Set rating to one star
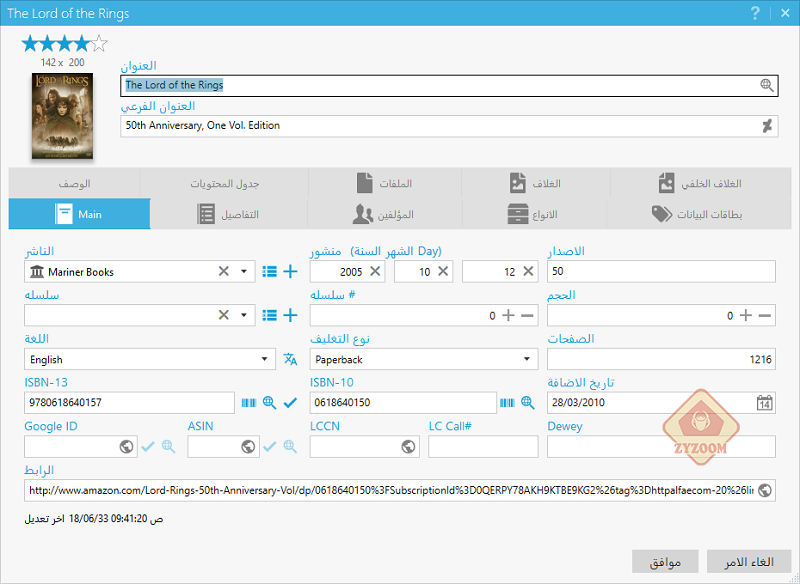 coord(30,44)
